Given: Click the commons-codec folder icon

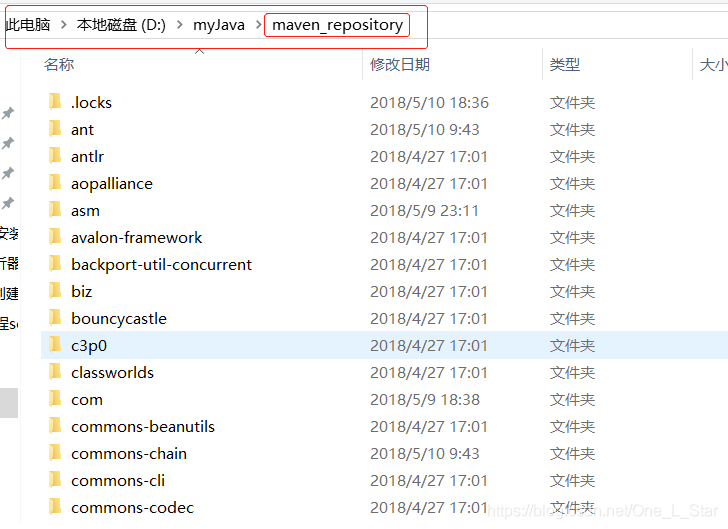Looking at the screenshot, I should 55,506.
